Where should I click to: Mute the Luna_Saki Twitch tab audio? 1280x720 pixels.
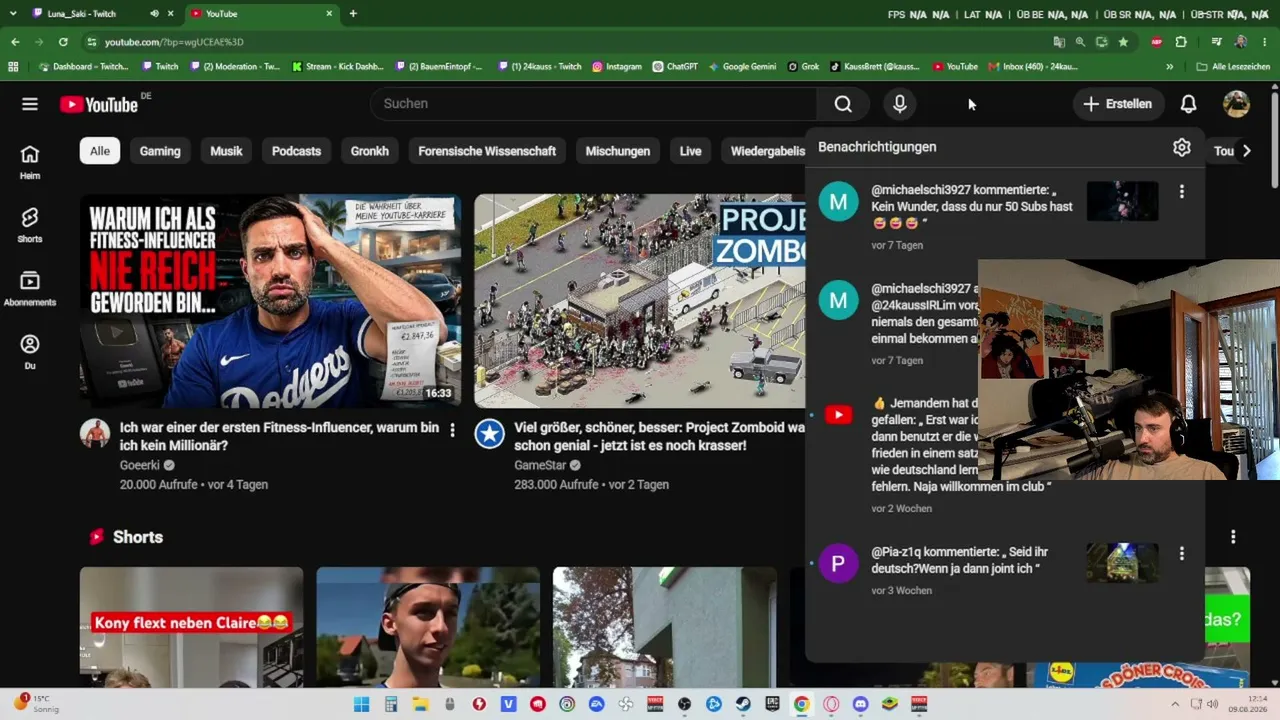[x=154, y=14]
